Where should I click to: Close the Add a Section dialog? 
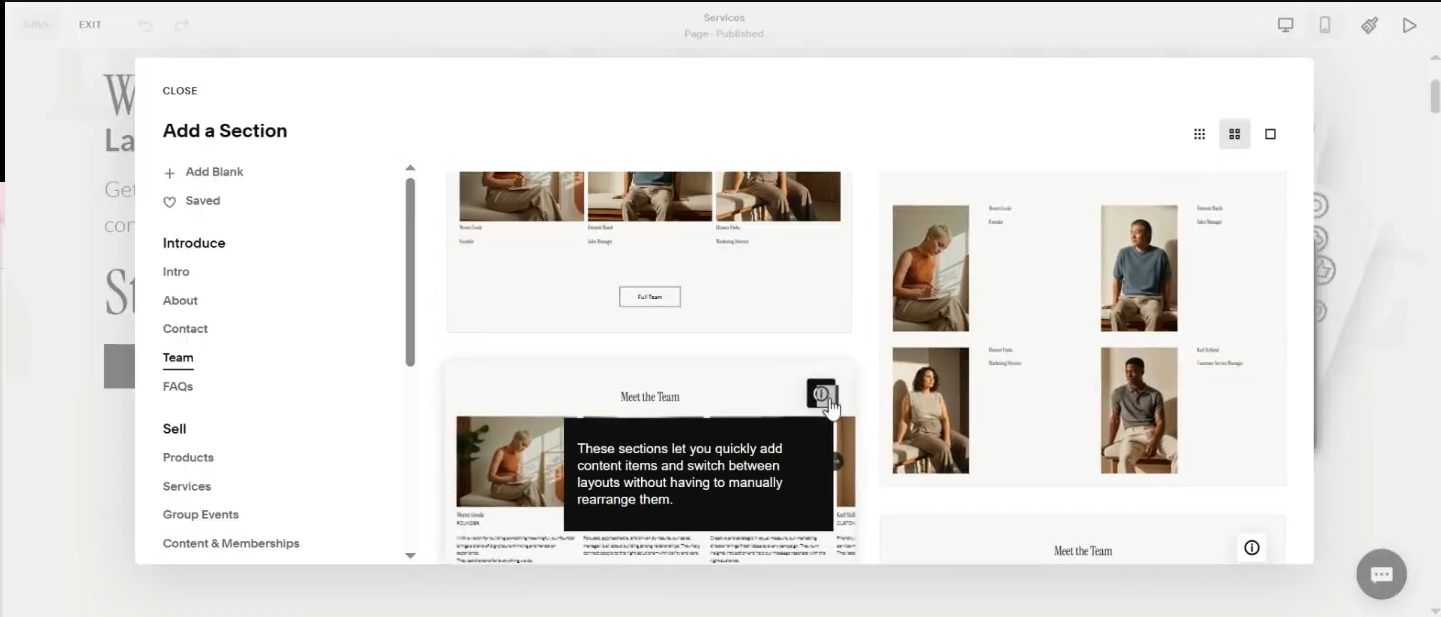click(180, 91)
